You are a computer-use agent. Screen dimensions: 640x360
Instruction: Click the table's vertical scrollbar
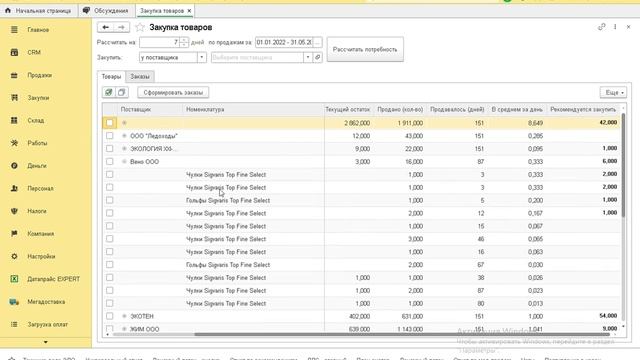623,165
